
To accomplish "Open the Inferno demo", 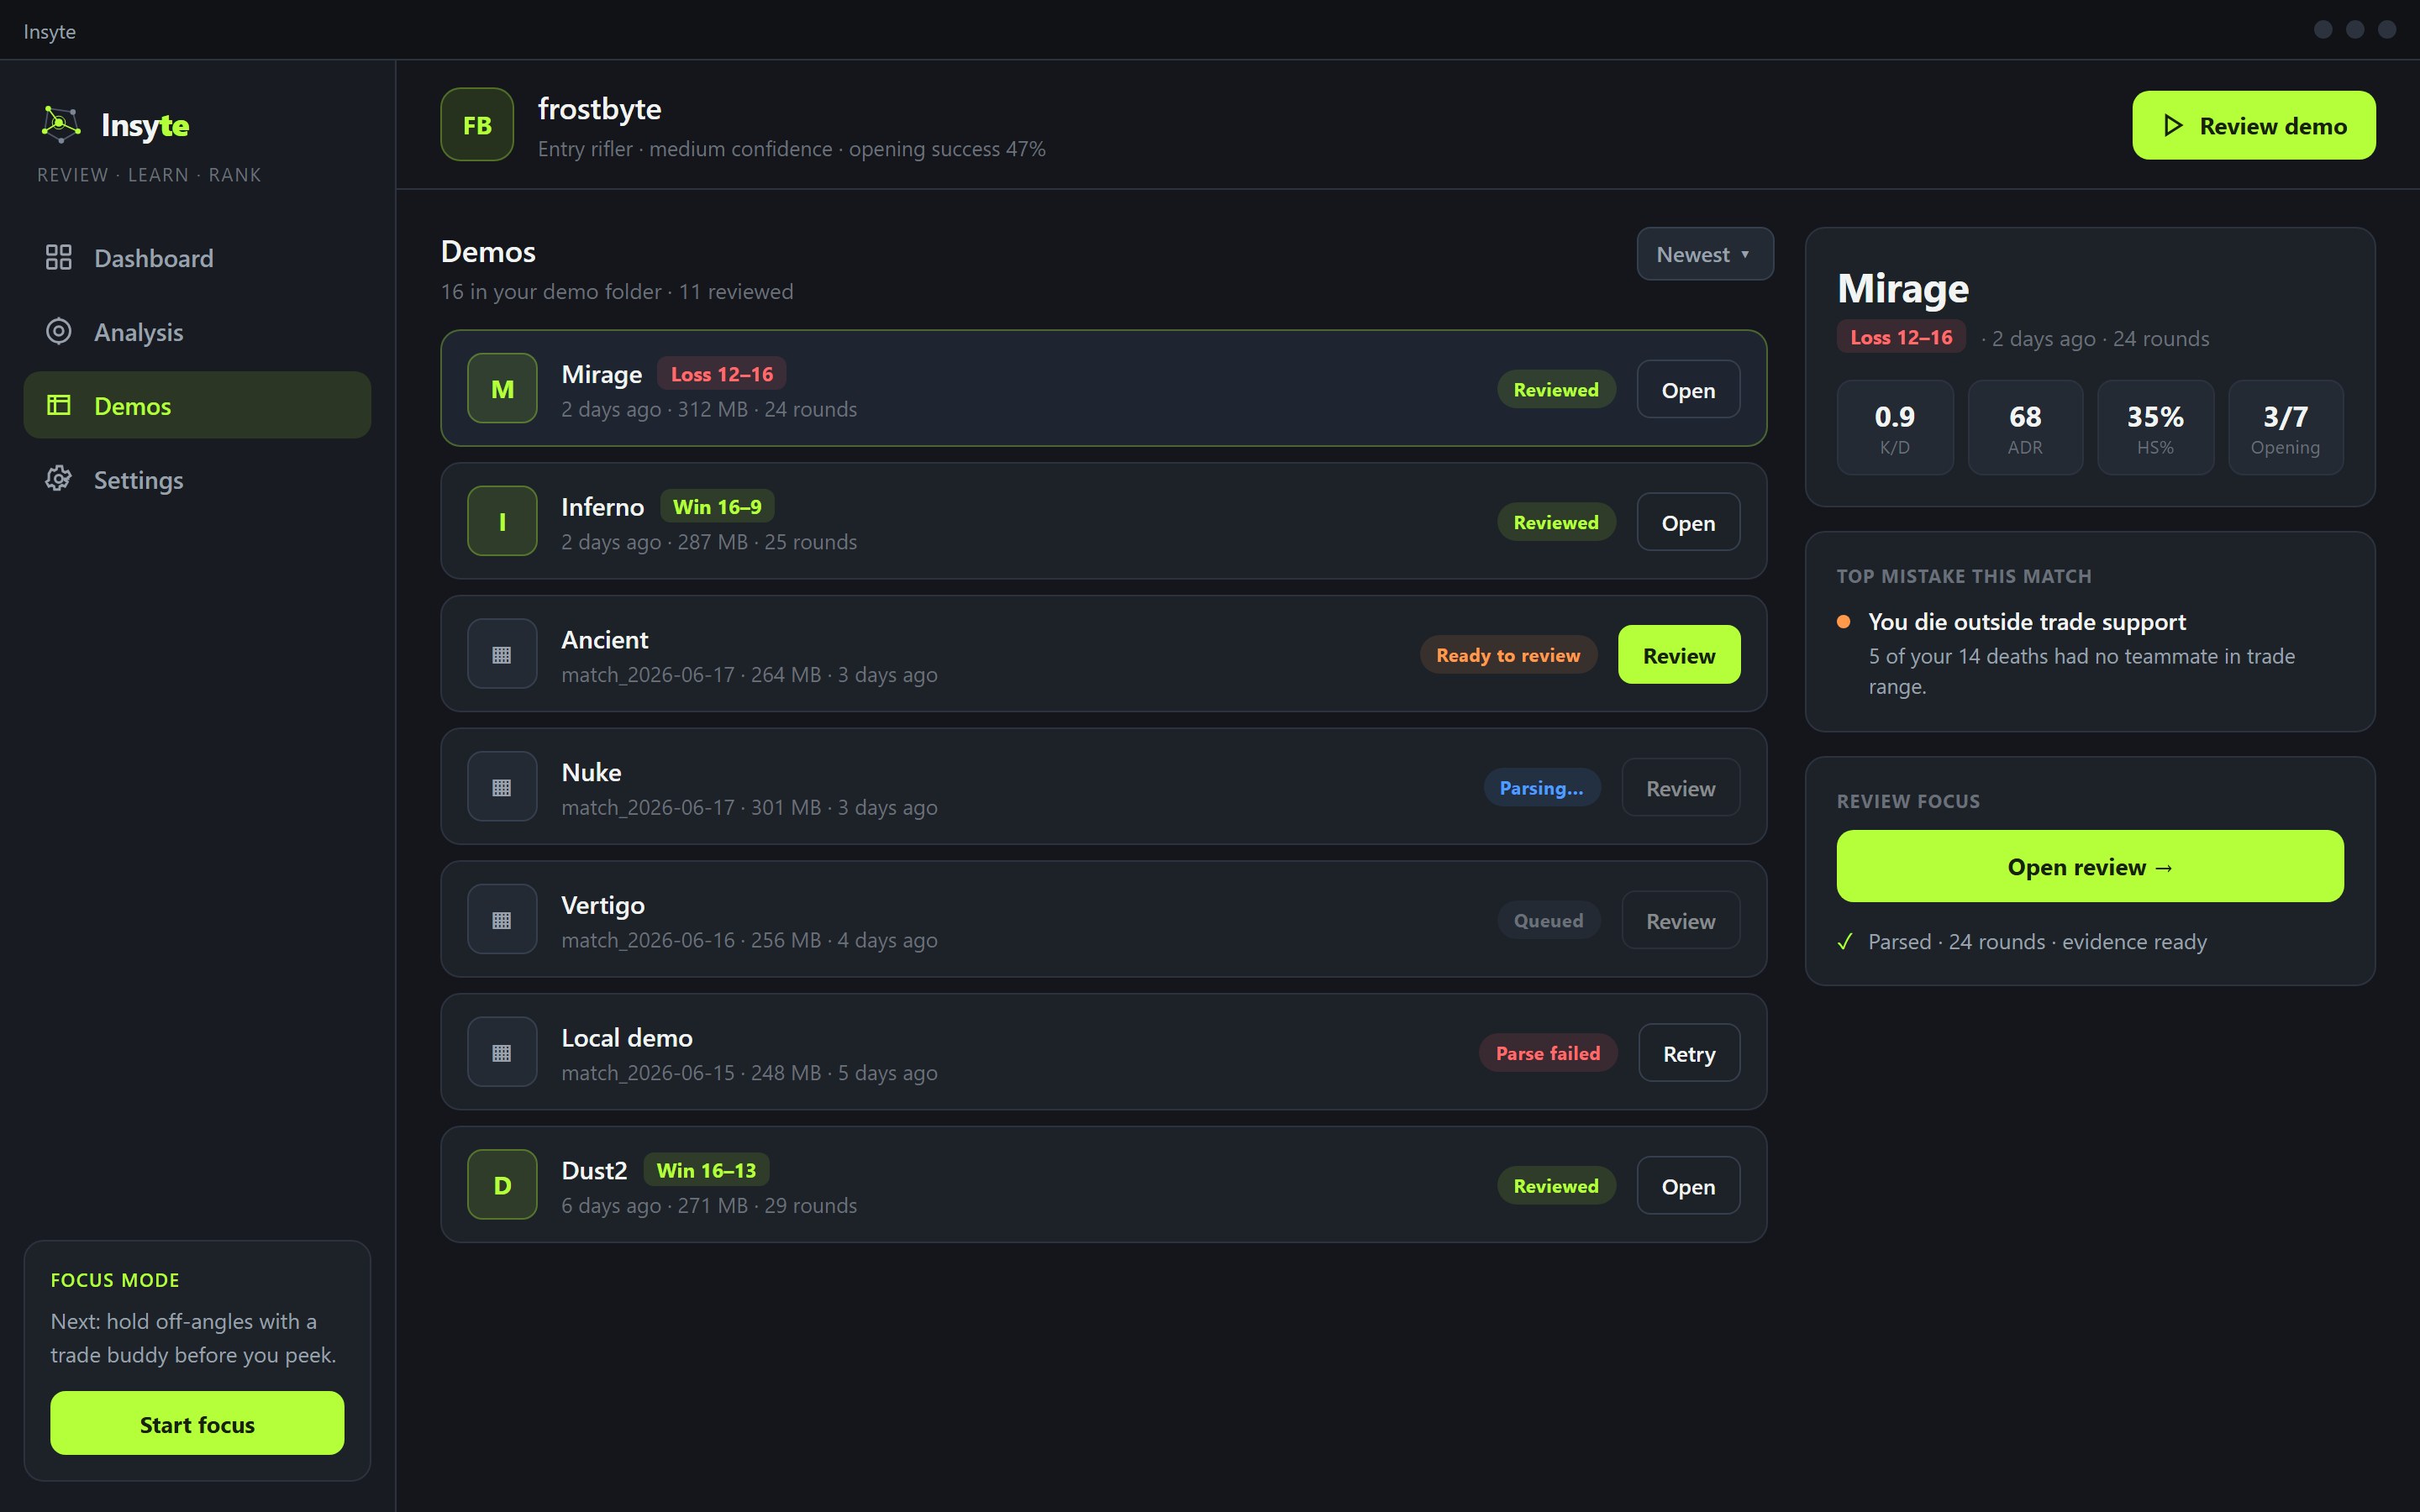I will [1688, 522].
